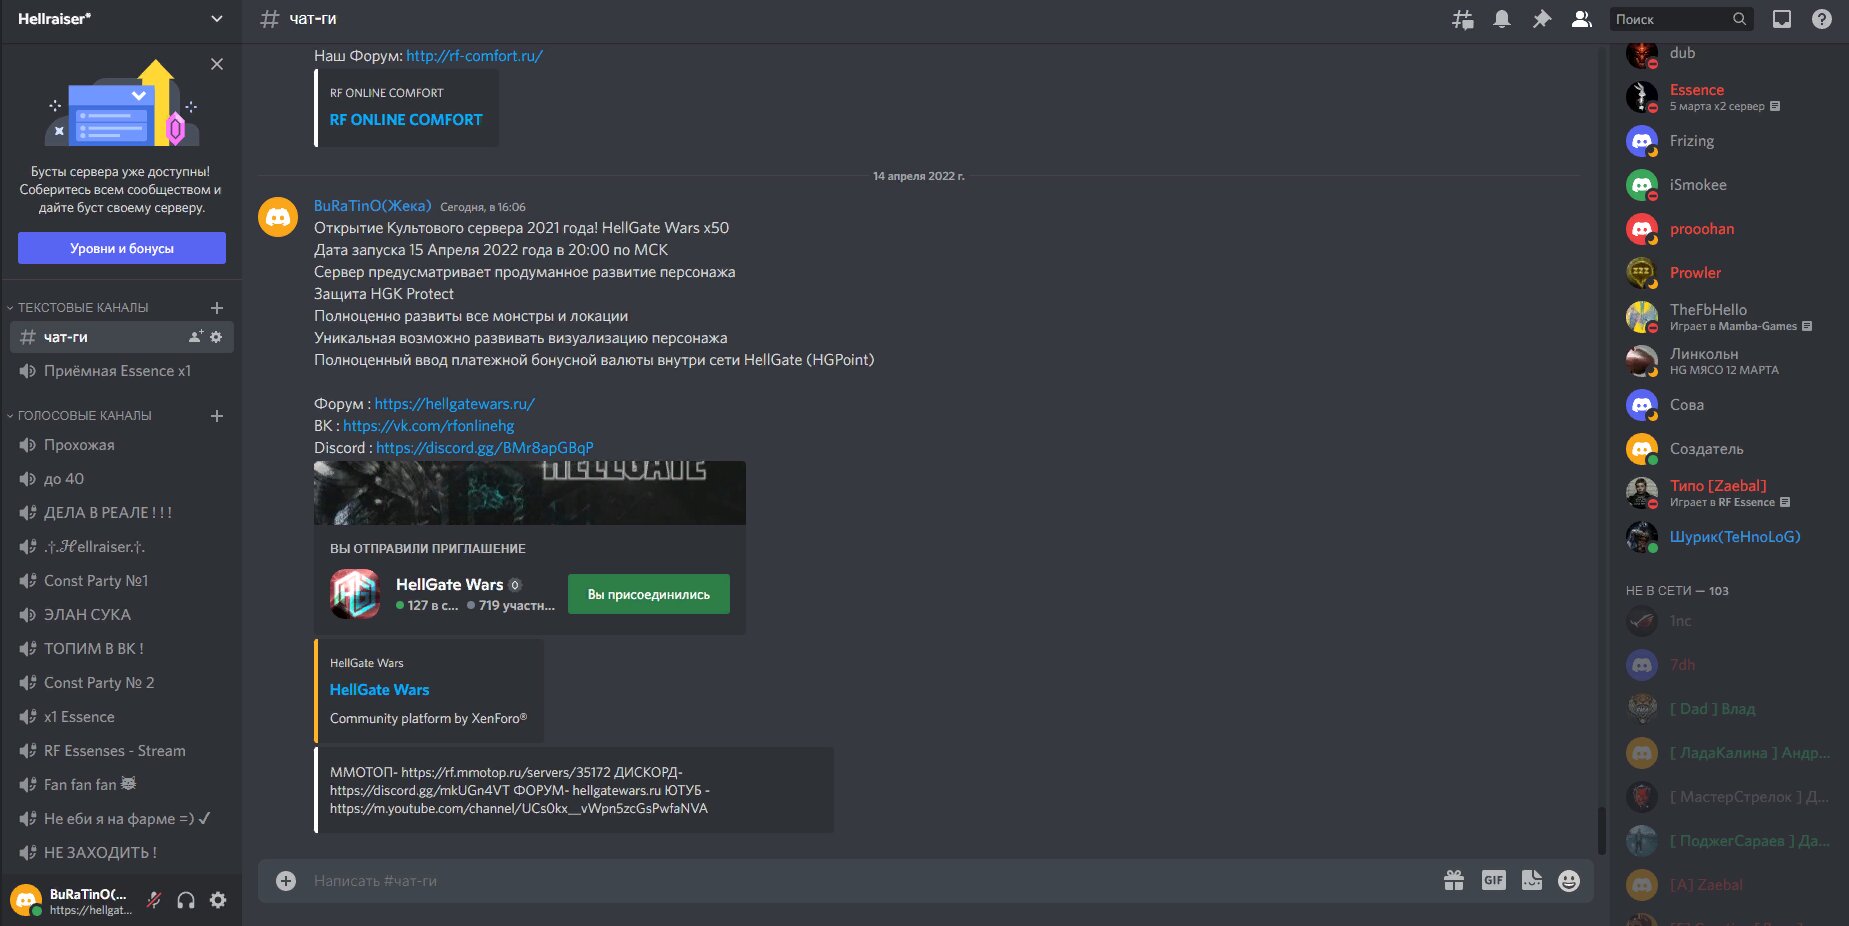
Task: Join Приёмная Essence x1 voice channel
Action: pos(122,371)
